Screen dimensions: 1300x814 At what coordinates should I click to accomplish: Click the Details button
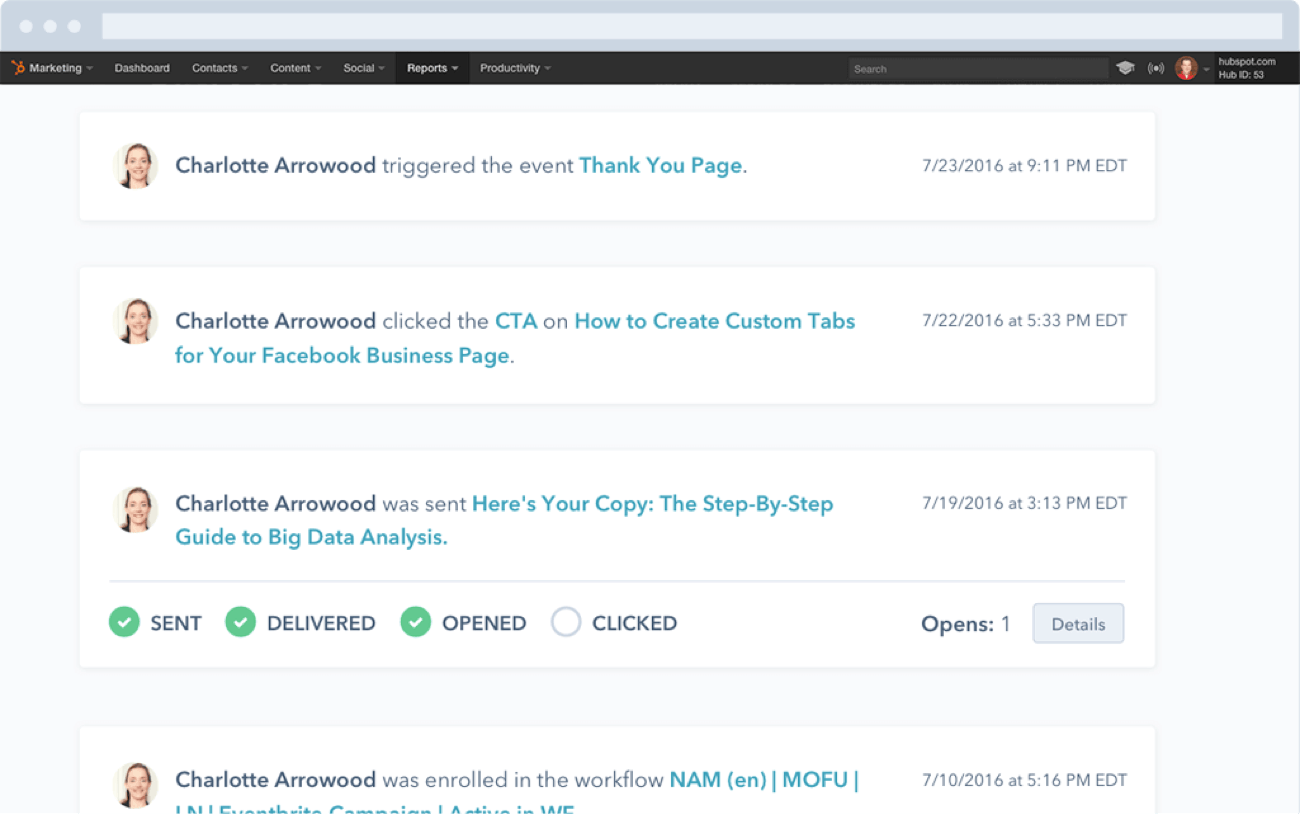pyautogui.click(x=1078, y=623)
